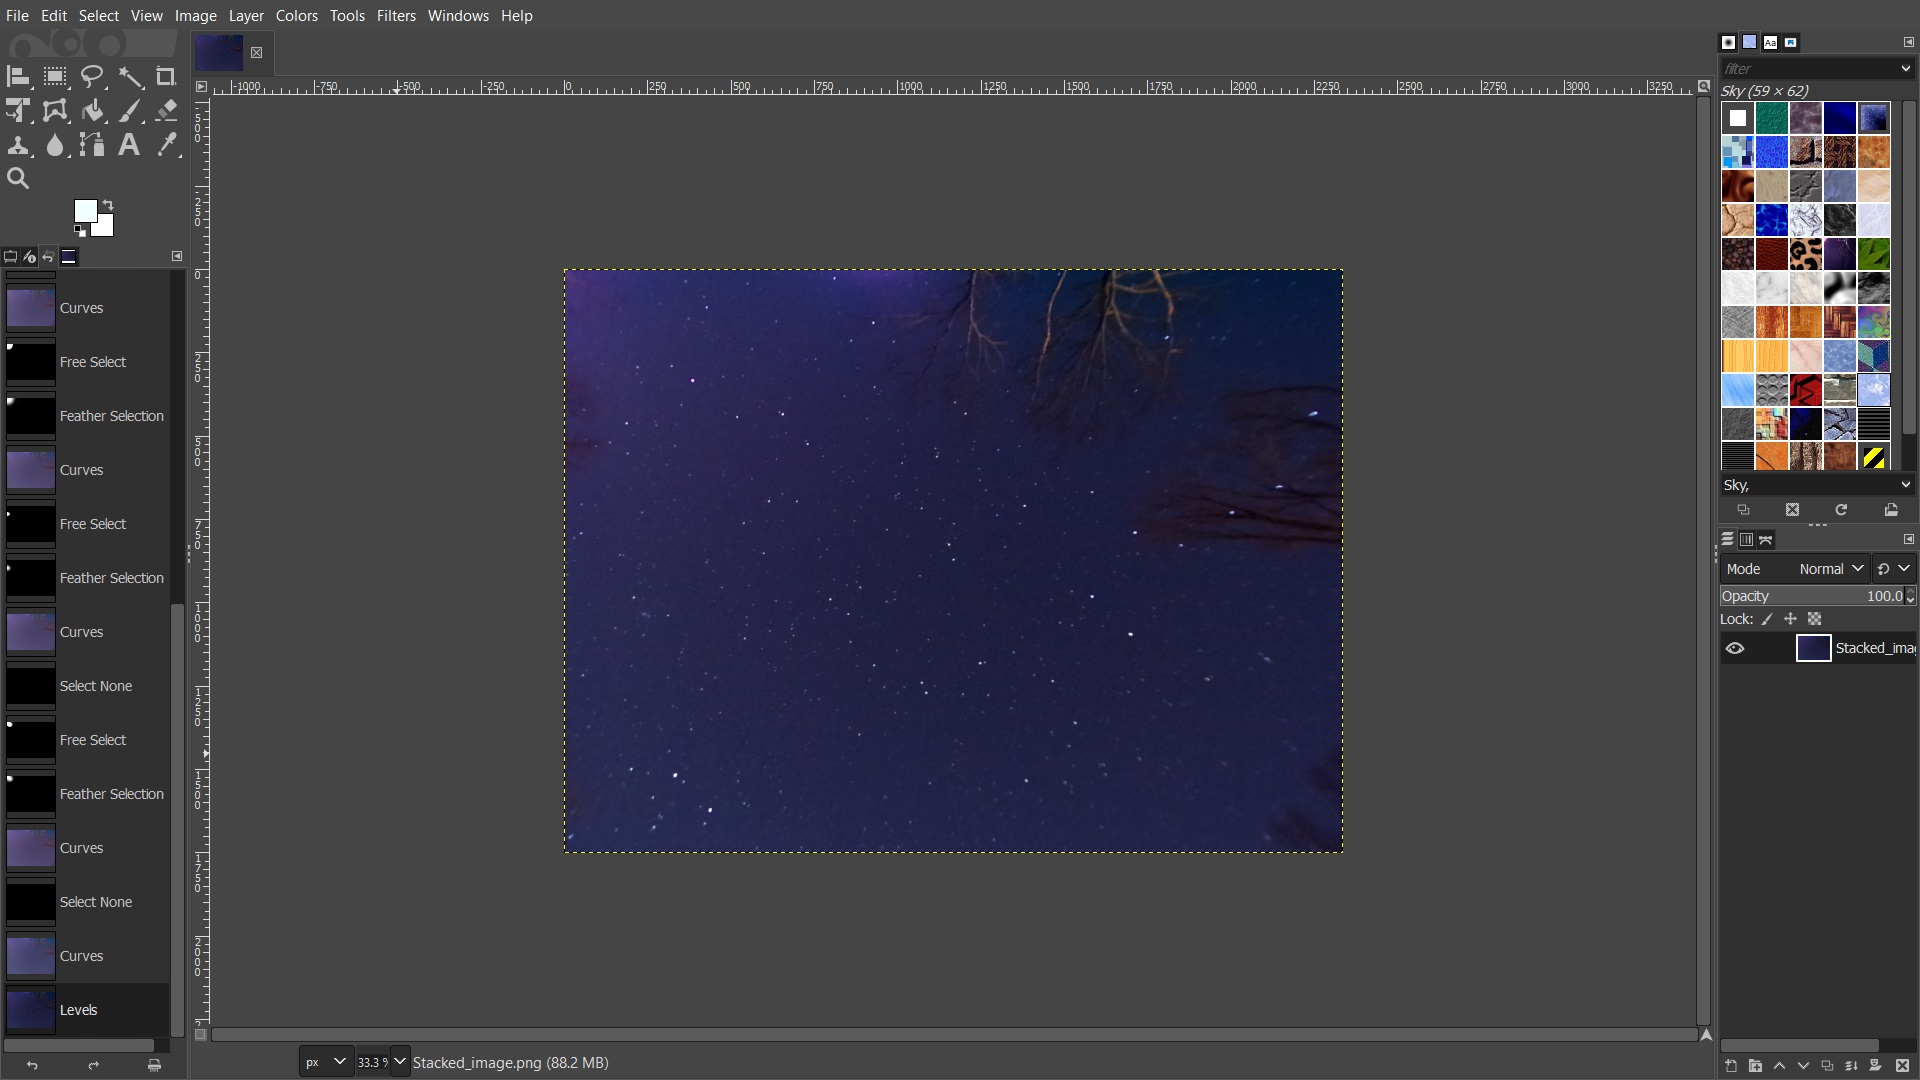Switch to the Channels tab

1746,539
